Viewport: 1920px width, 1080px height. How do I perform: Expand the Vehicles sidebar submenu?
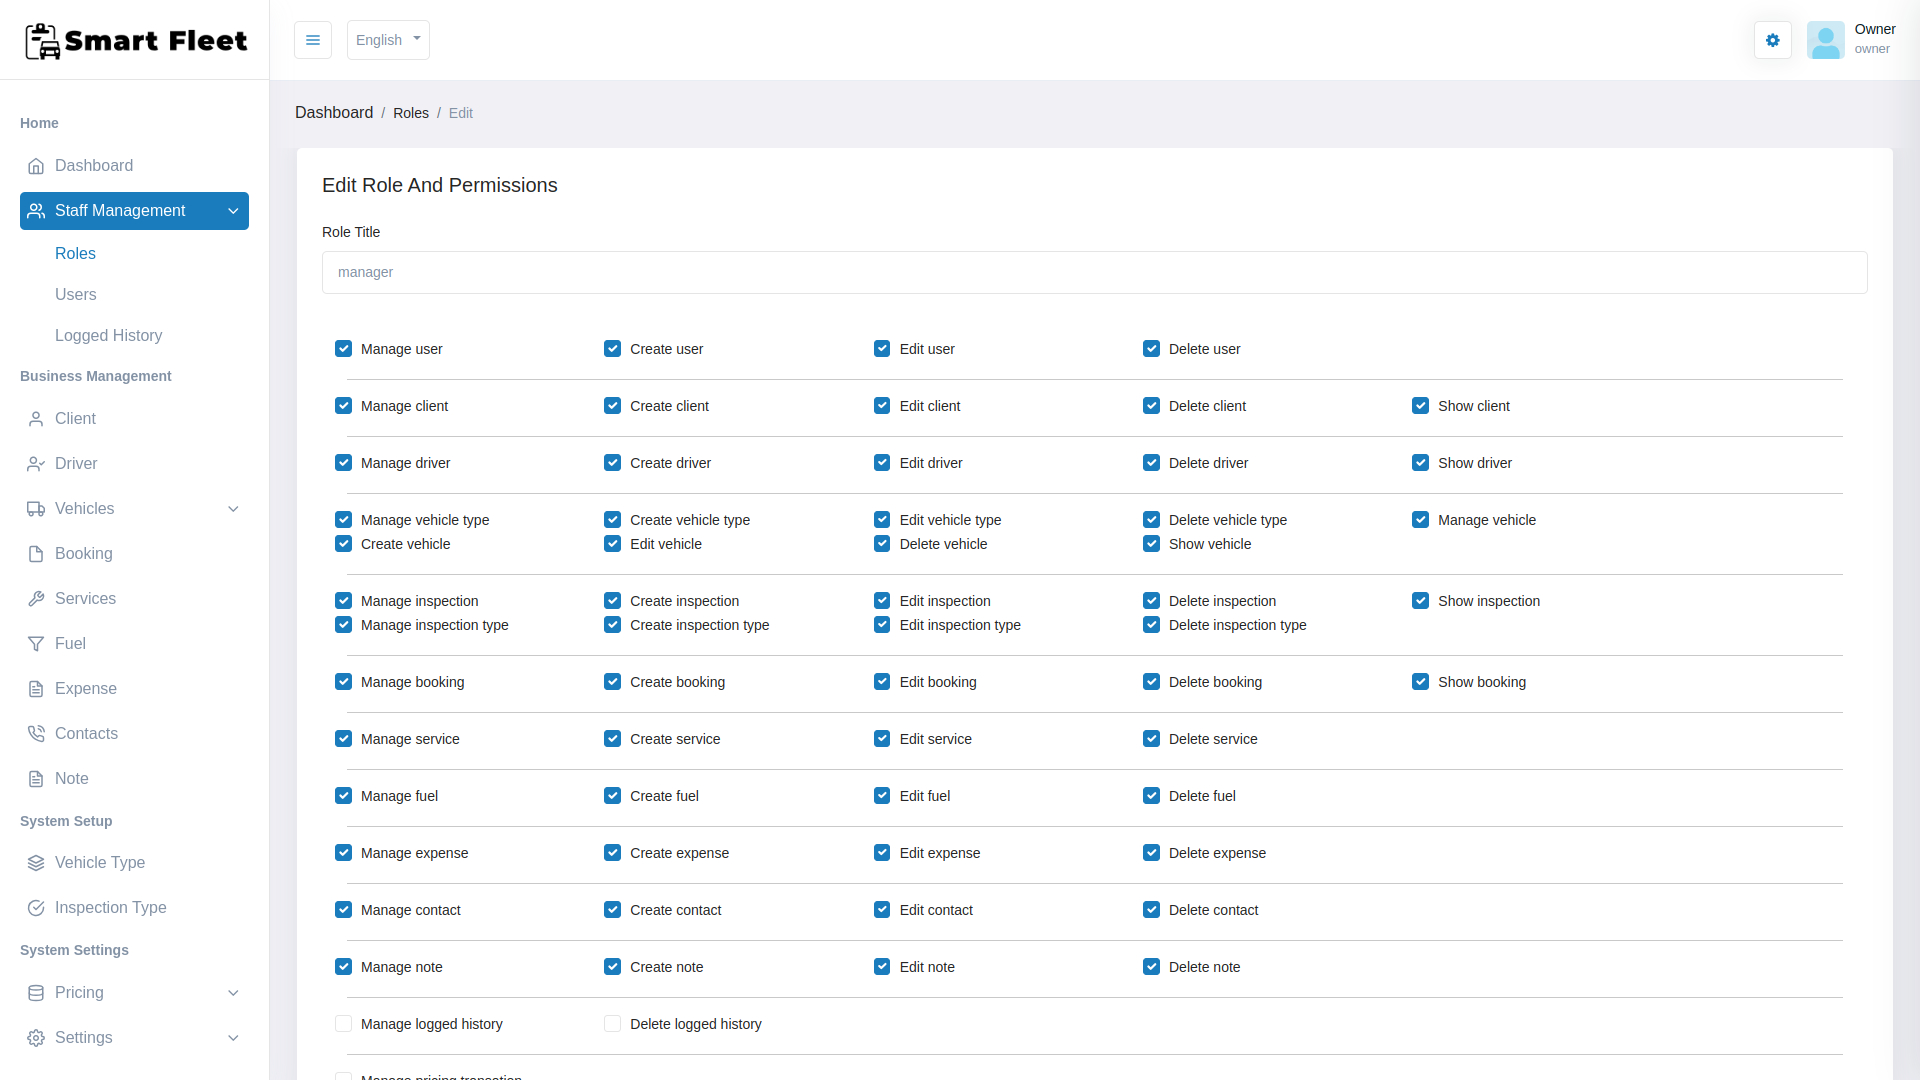(x=233, y=509)
